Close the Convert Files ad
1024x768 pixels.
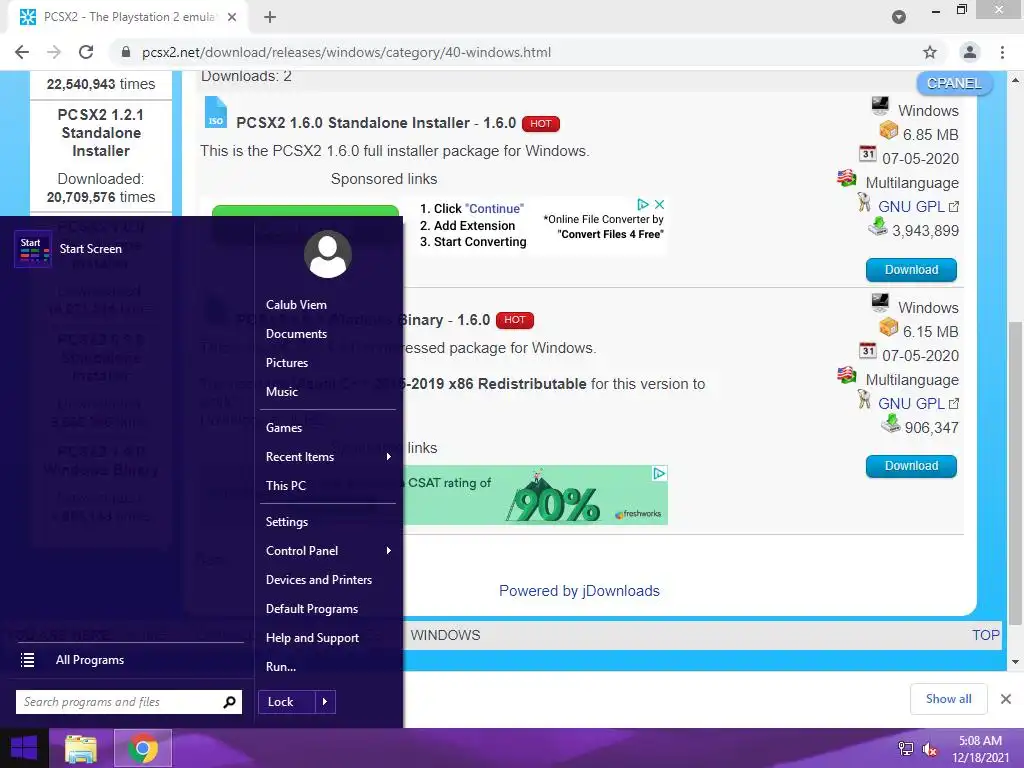click(x=660, y=204)
